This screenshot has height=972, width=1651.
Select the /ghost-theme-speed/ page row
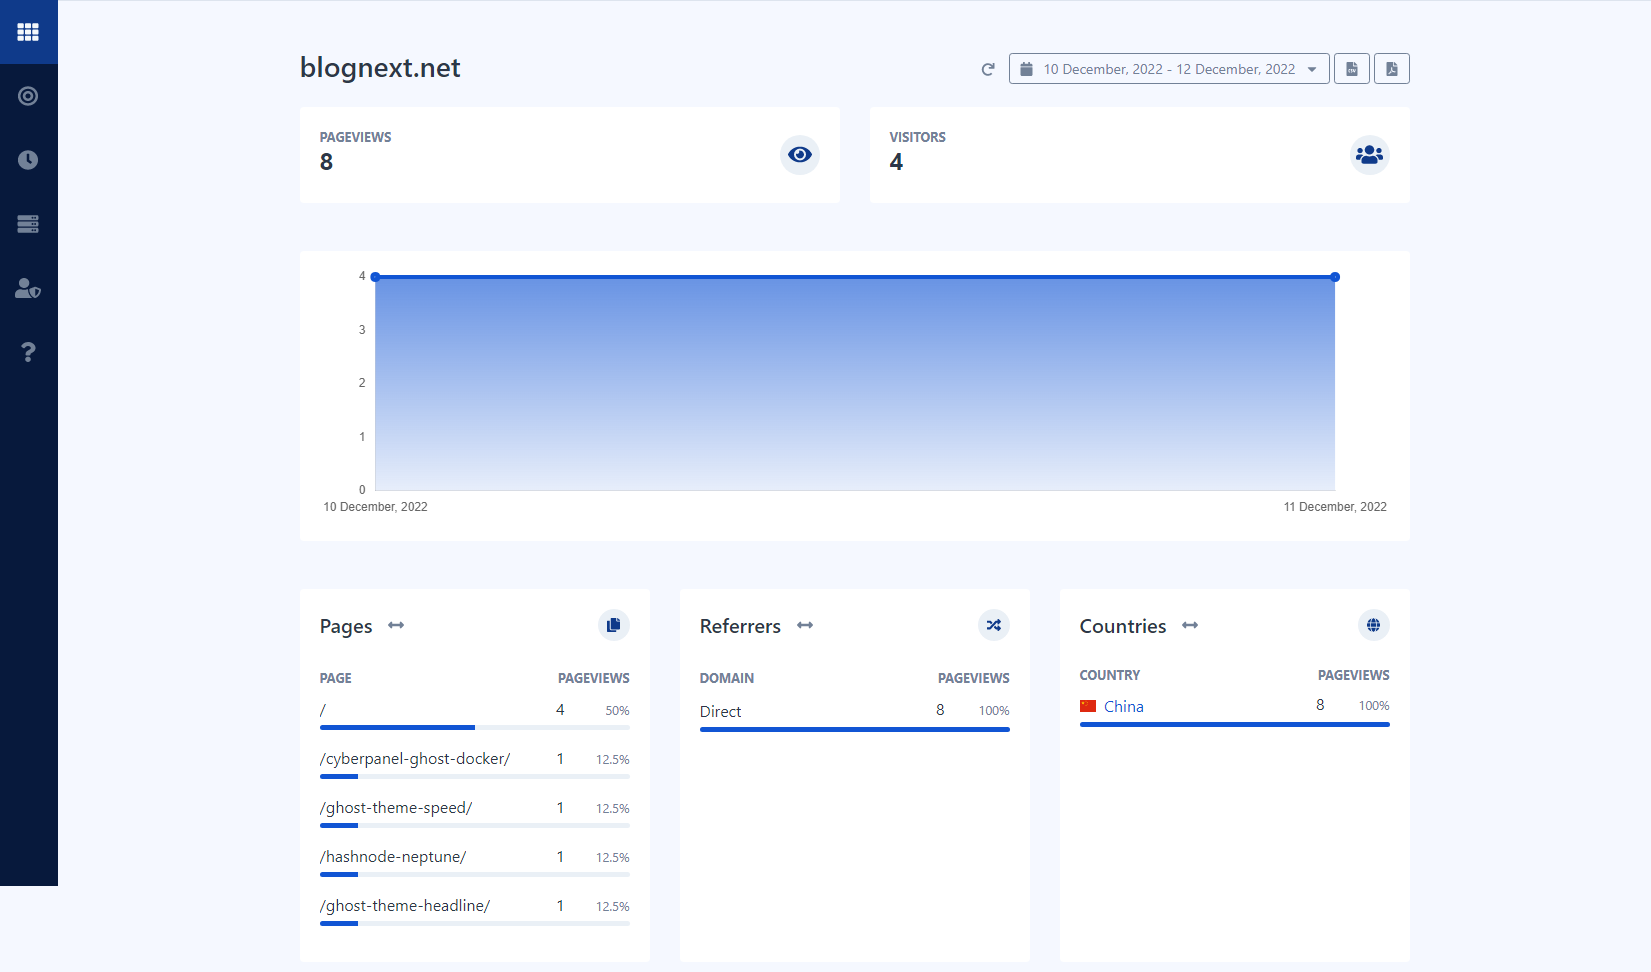[396, 808]
